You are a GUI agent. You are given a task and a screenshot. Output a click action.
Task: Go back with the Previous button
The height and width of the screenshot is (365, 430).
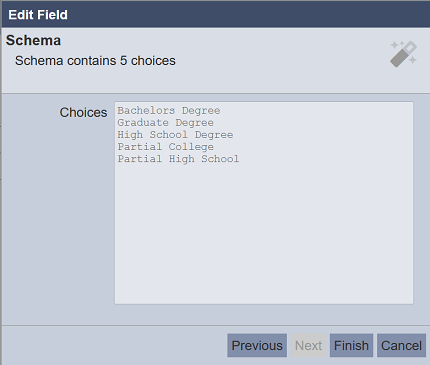(x=257, y=345)
